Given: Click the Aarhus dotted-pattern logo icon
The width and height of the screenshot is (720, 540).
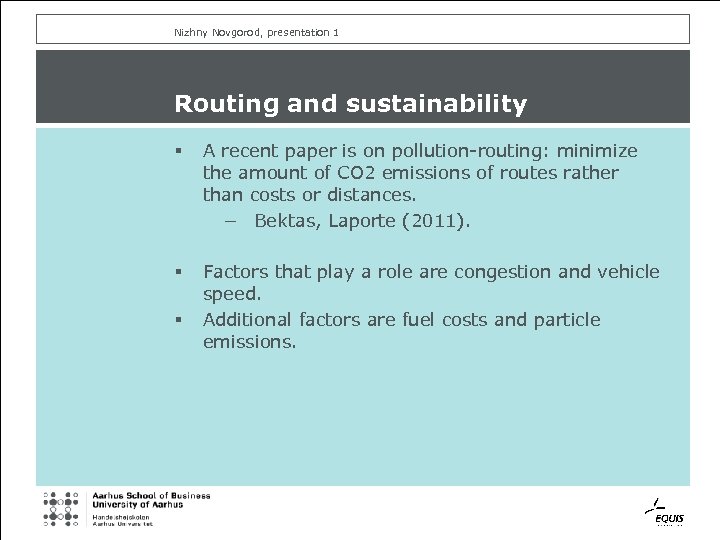Looking at the screenshot, I should (61, 509).
